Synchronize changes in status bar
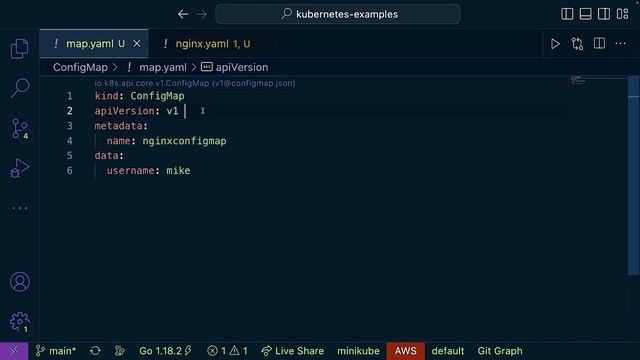The width and height of the screenshot is (640, 360). pos(96,351)
